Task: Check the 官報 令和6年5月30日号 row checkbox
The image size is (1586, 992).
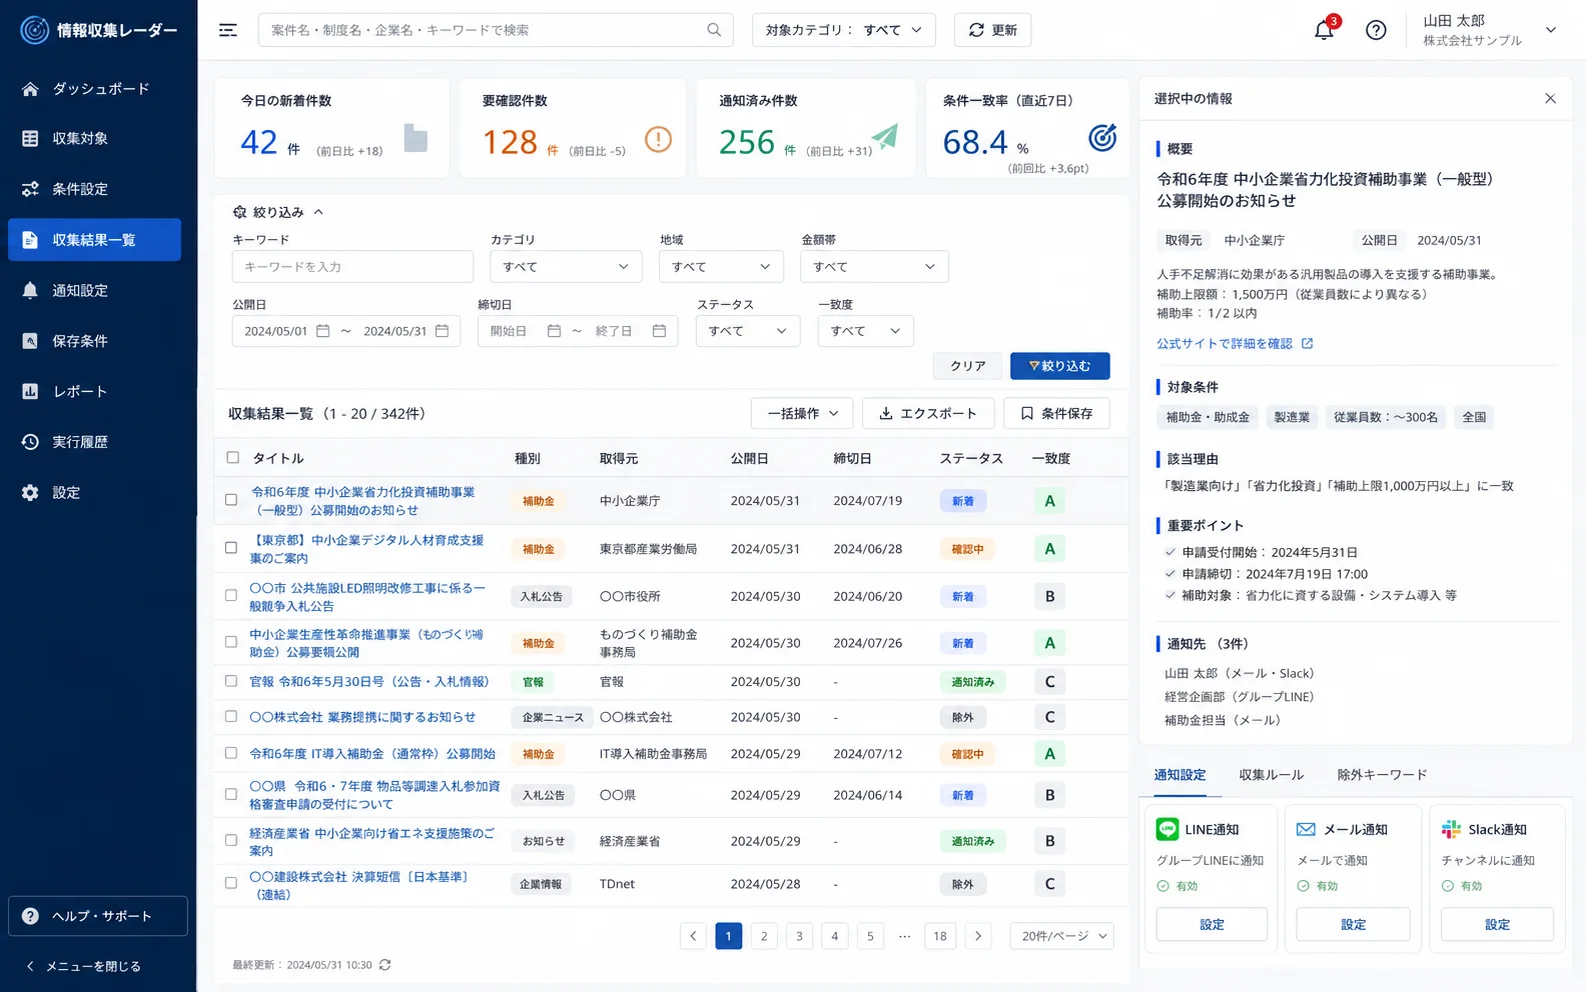Action: 231,681
